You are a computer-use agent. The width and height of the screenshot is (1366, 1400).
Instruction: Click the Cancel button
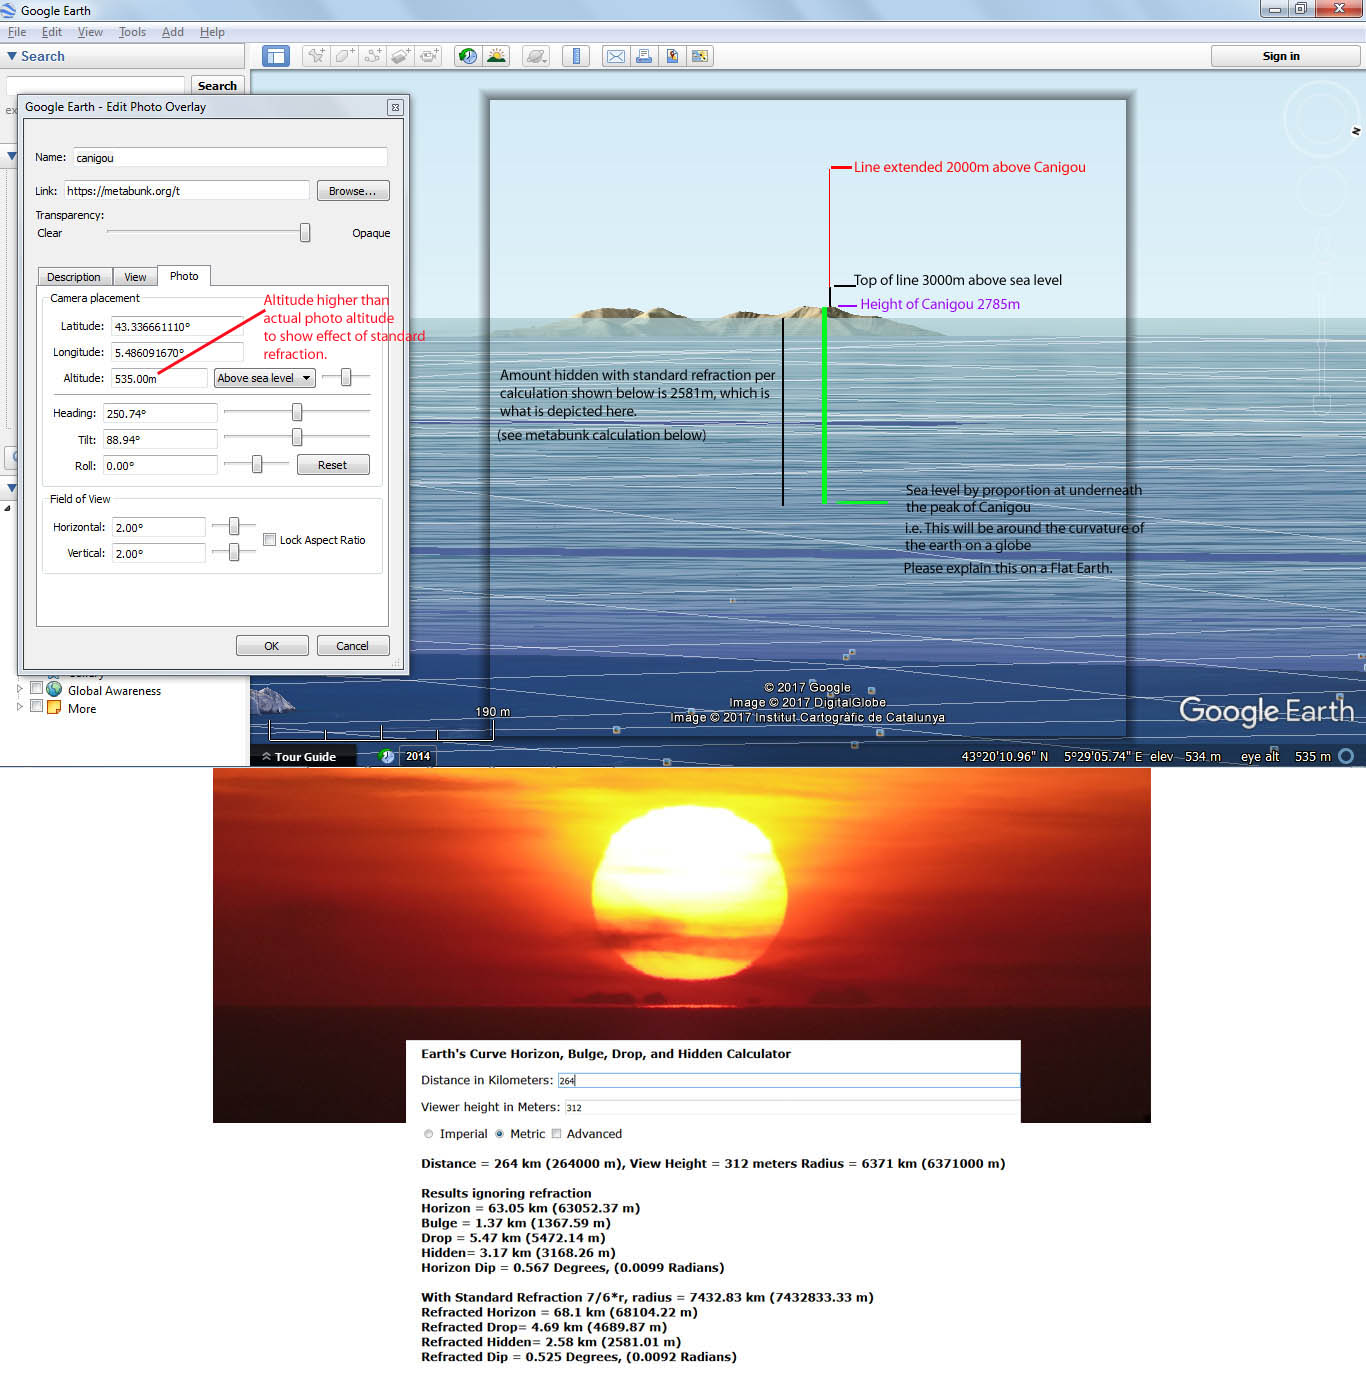pos(353,646)
